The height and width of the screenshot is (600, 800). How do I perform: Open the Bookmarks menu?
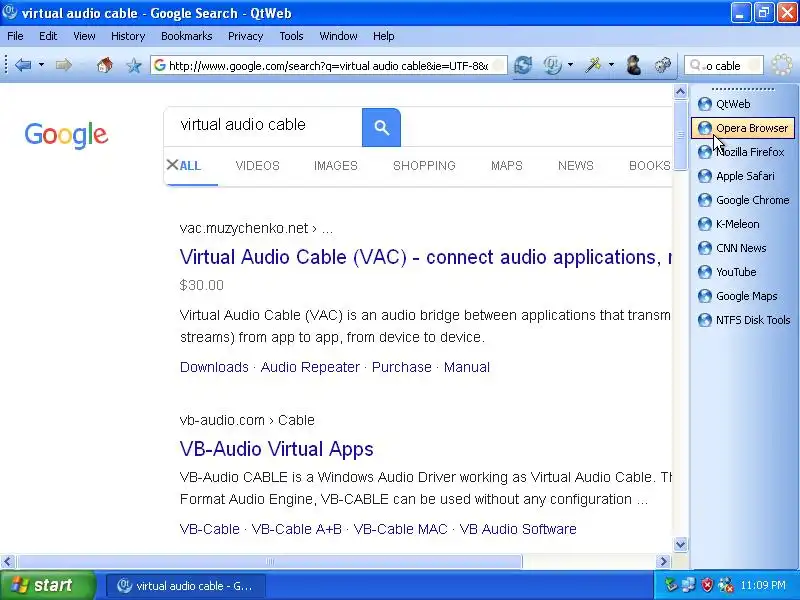coord(187,36)
